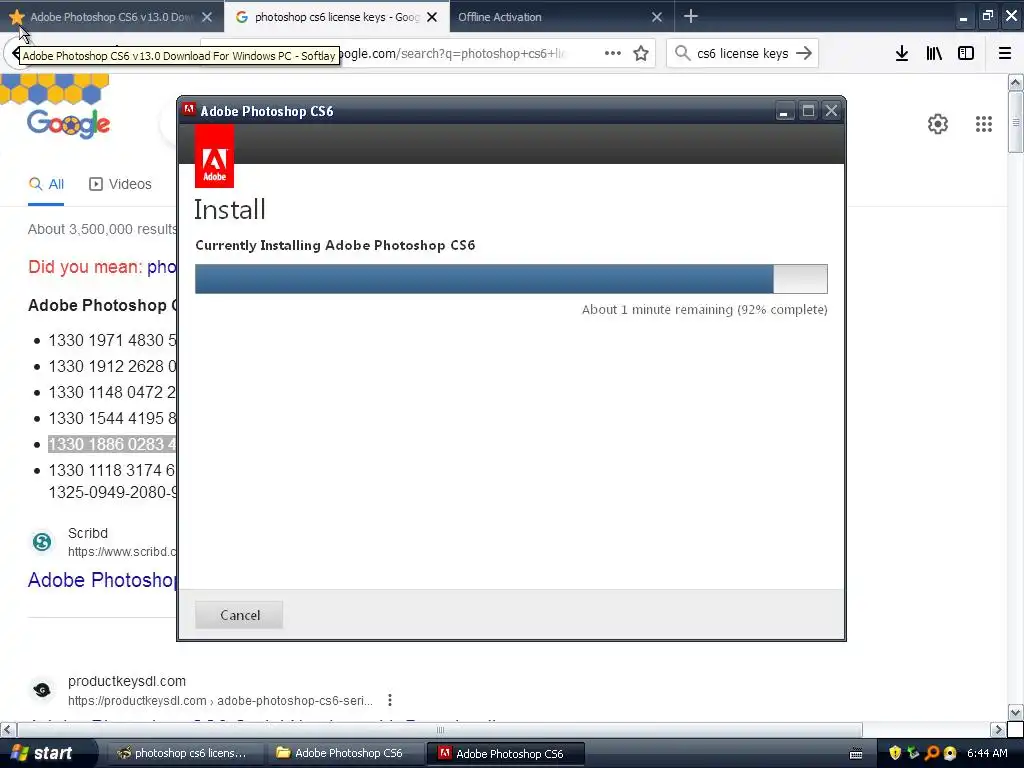The image size is (1024, 768).
Task: Click the serial starting 1330 1971 4830
Action: (112, 340)
